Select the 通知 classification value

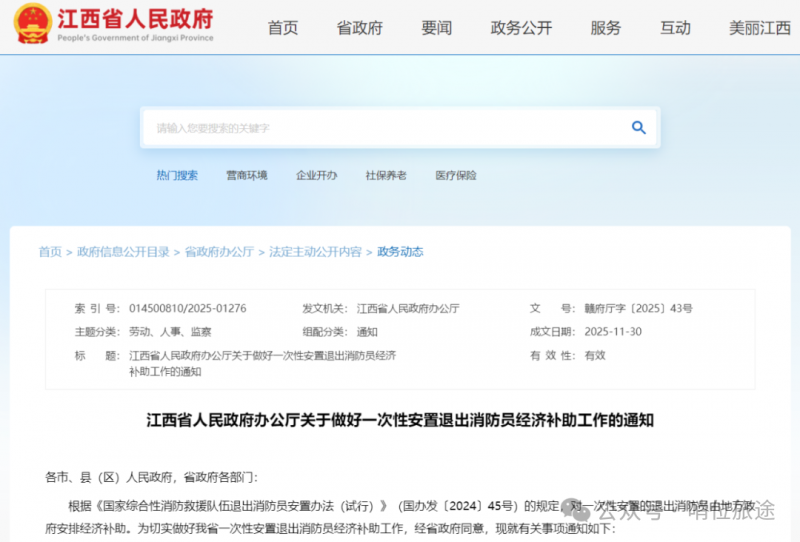pos(367,332)
